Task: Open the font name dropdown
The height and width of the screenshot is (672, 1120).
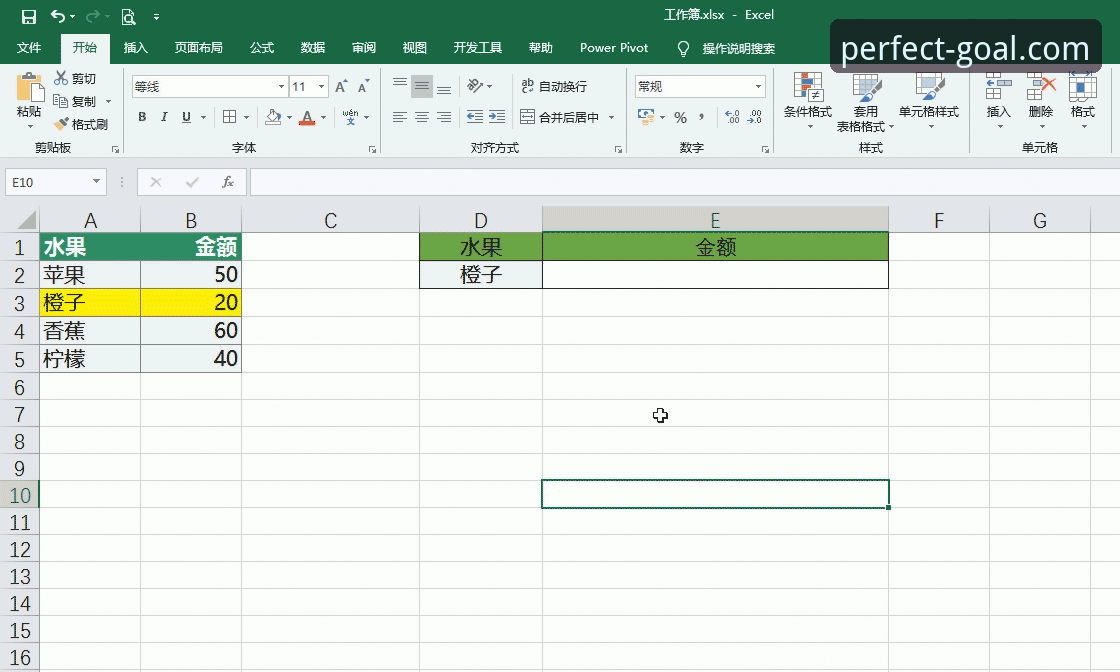Action: 281,86
